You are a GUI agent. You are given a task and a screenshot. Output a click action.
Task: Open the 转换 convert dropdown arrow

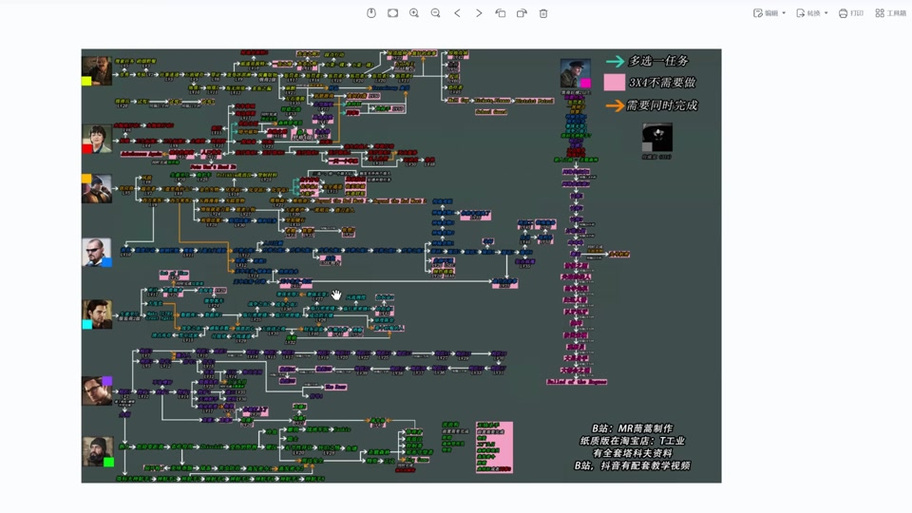(x=826, y=13)
